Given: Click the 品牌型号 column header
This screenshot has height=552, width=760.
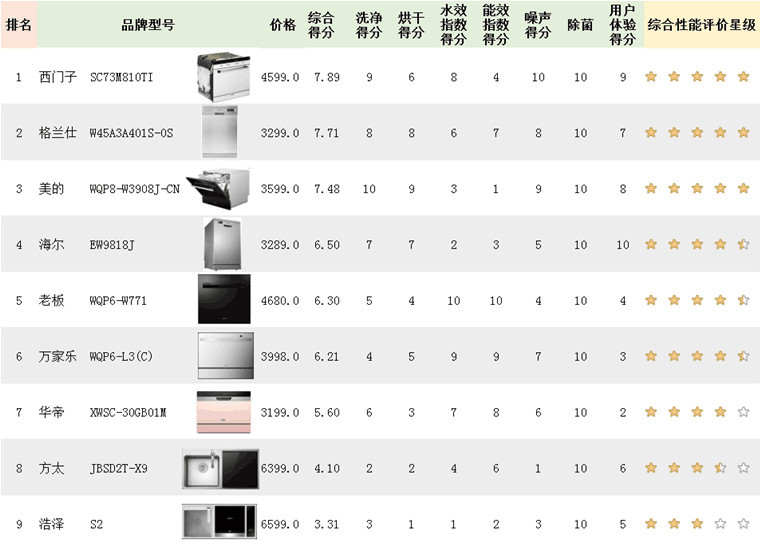Looking at the screenshot, I should (x=148, y=25).
